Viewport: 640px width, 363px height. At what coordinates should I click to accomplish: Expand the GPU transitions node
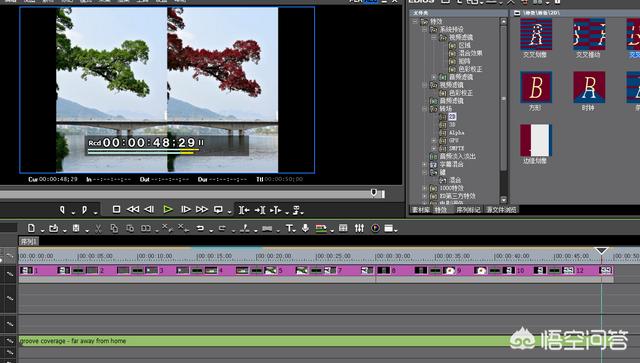[434, 140]
